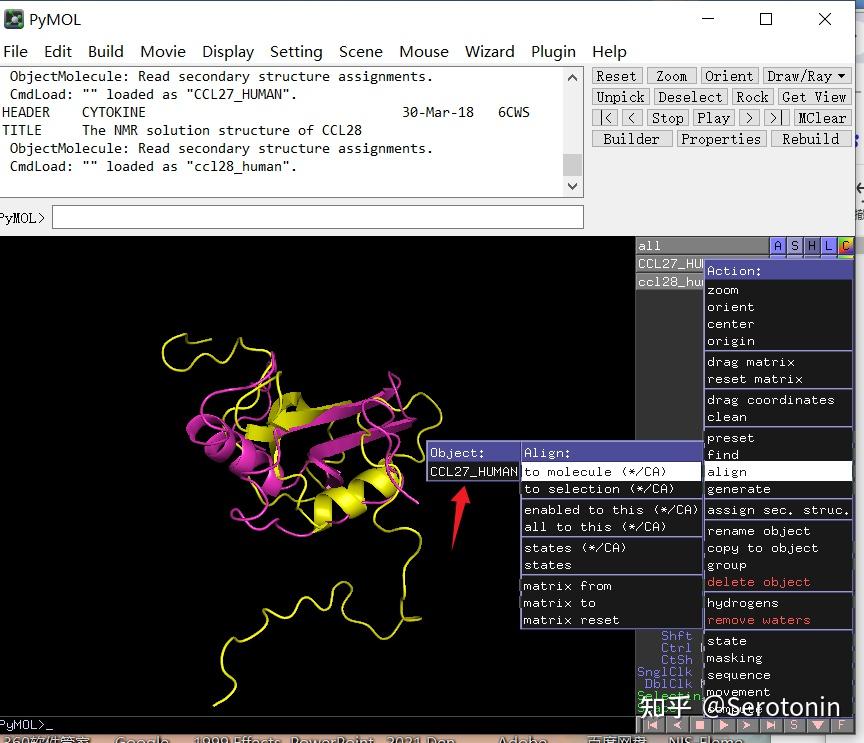Click the 'A' action button for all
The height and width of the screenshot is (743, 864).
tap(778, 246)
